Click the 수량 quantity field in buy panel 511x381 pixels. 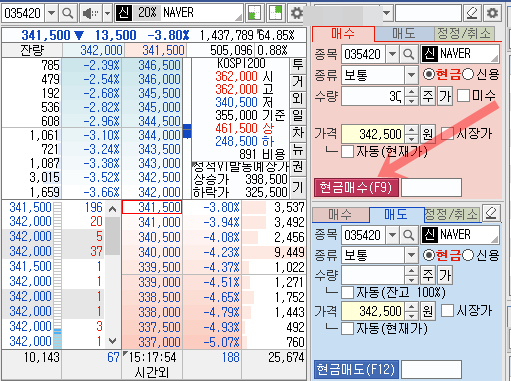(x=373, y=96)
